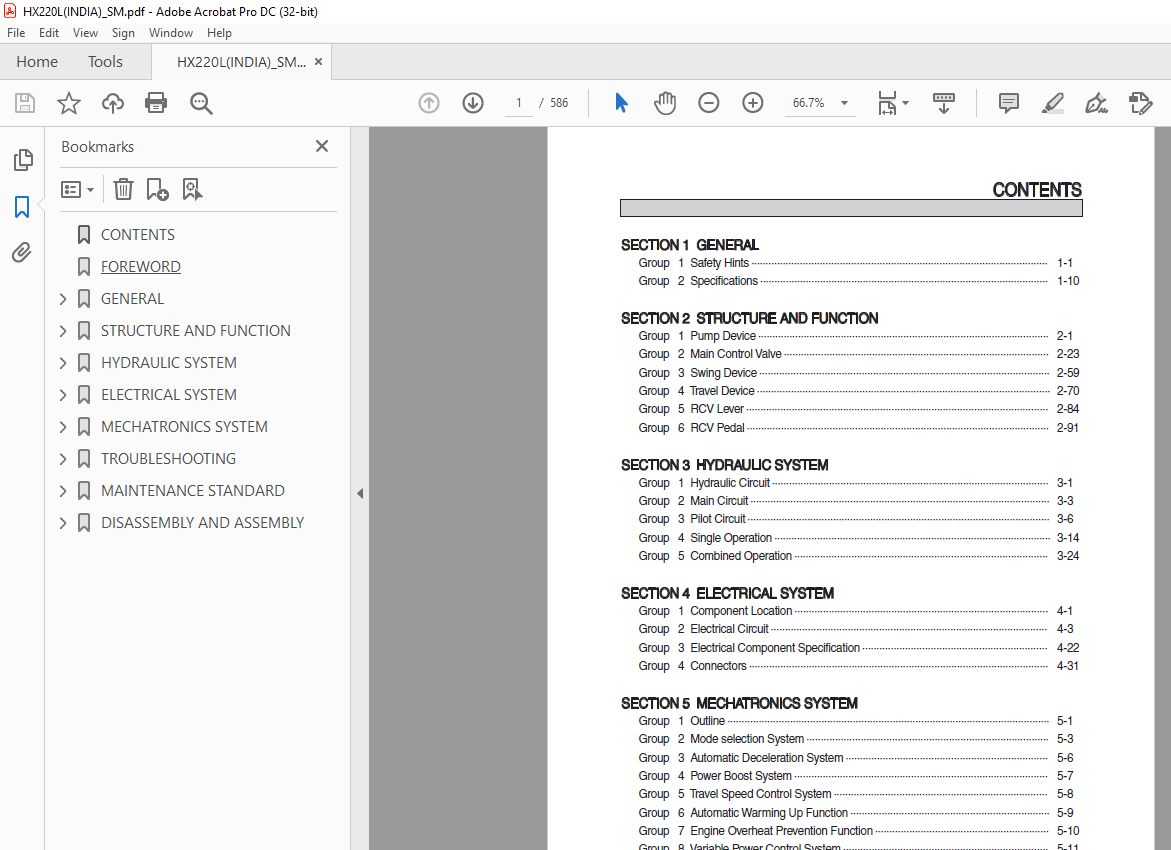Viewport: 1171px width, 850px height.
Task: Expand the GENERAL bookmark
Action: (63, 299)
